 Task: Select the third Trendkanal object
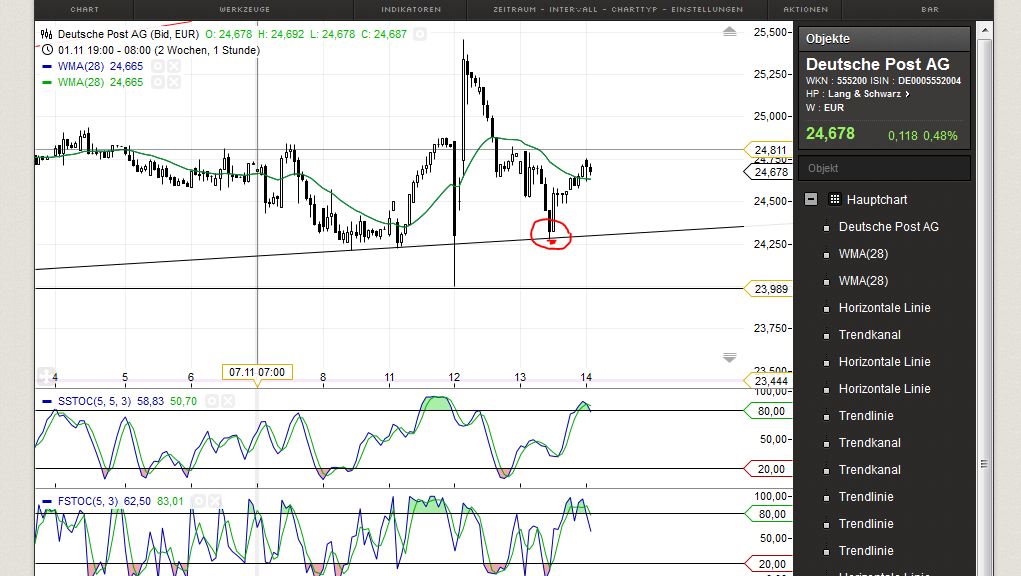[869, 470]
